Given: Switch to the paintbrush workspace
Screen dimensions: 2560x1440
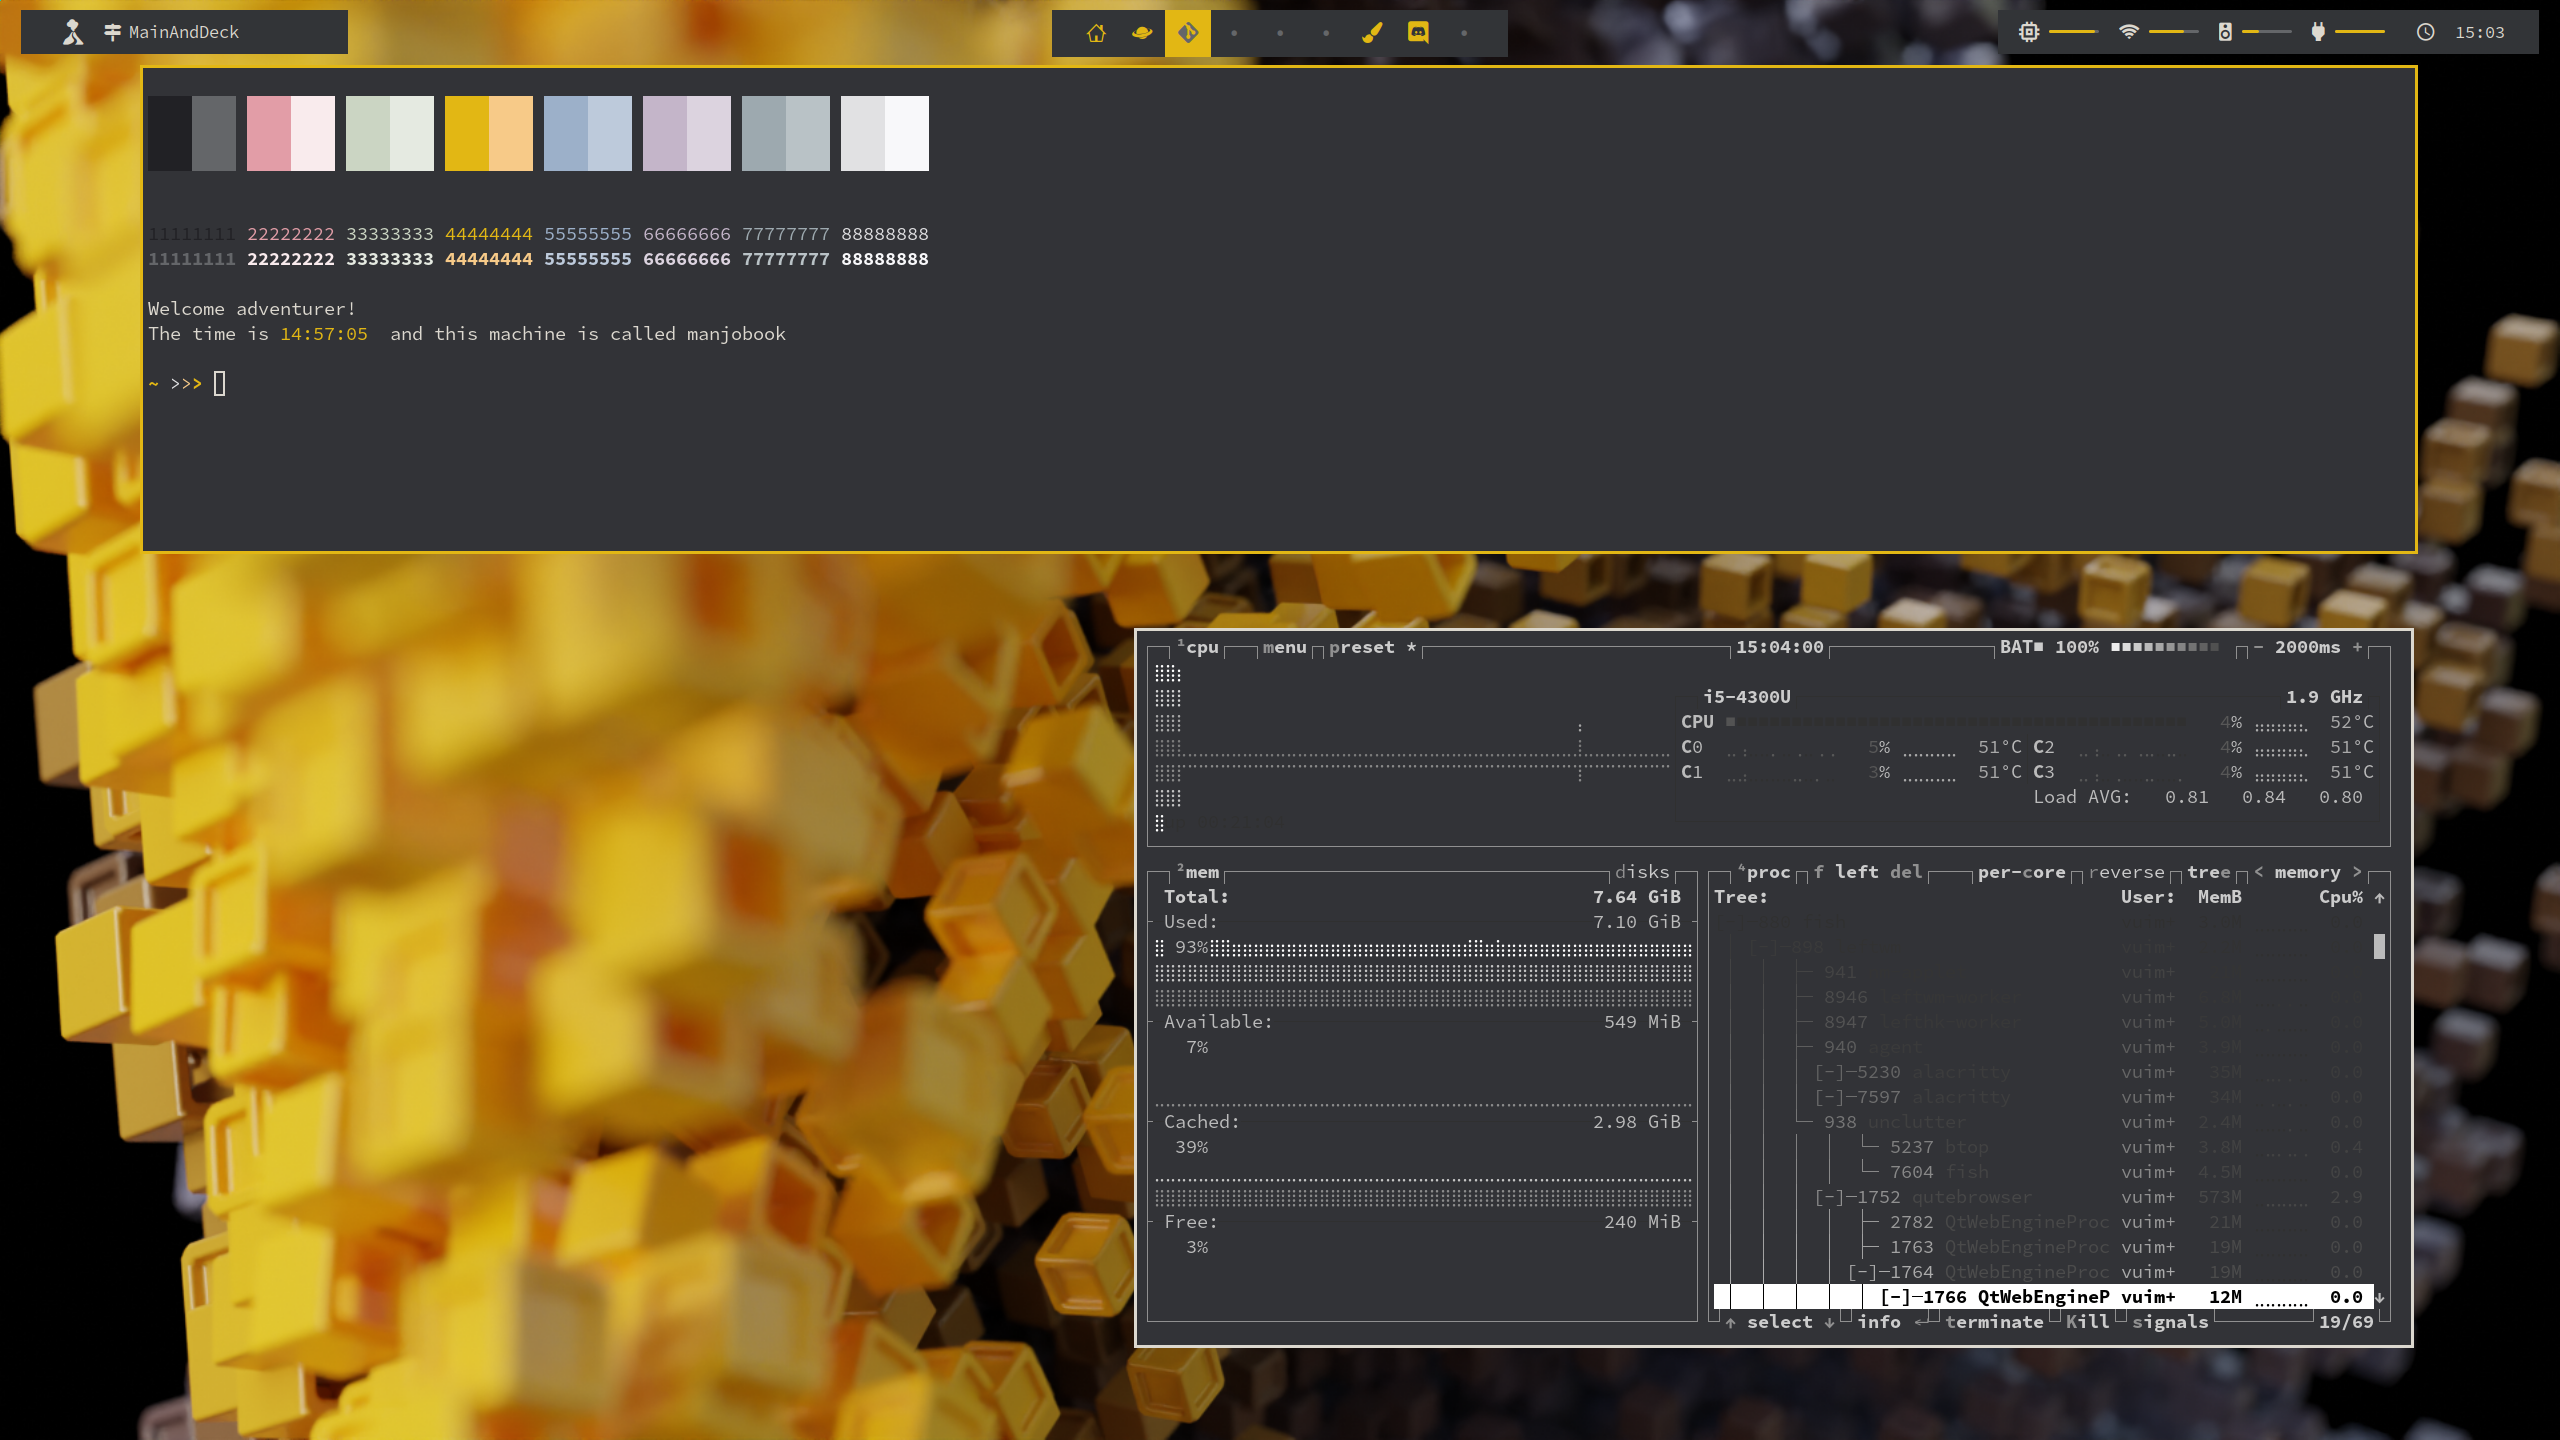Looking at the screenshot, I should [1372, 33].
